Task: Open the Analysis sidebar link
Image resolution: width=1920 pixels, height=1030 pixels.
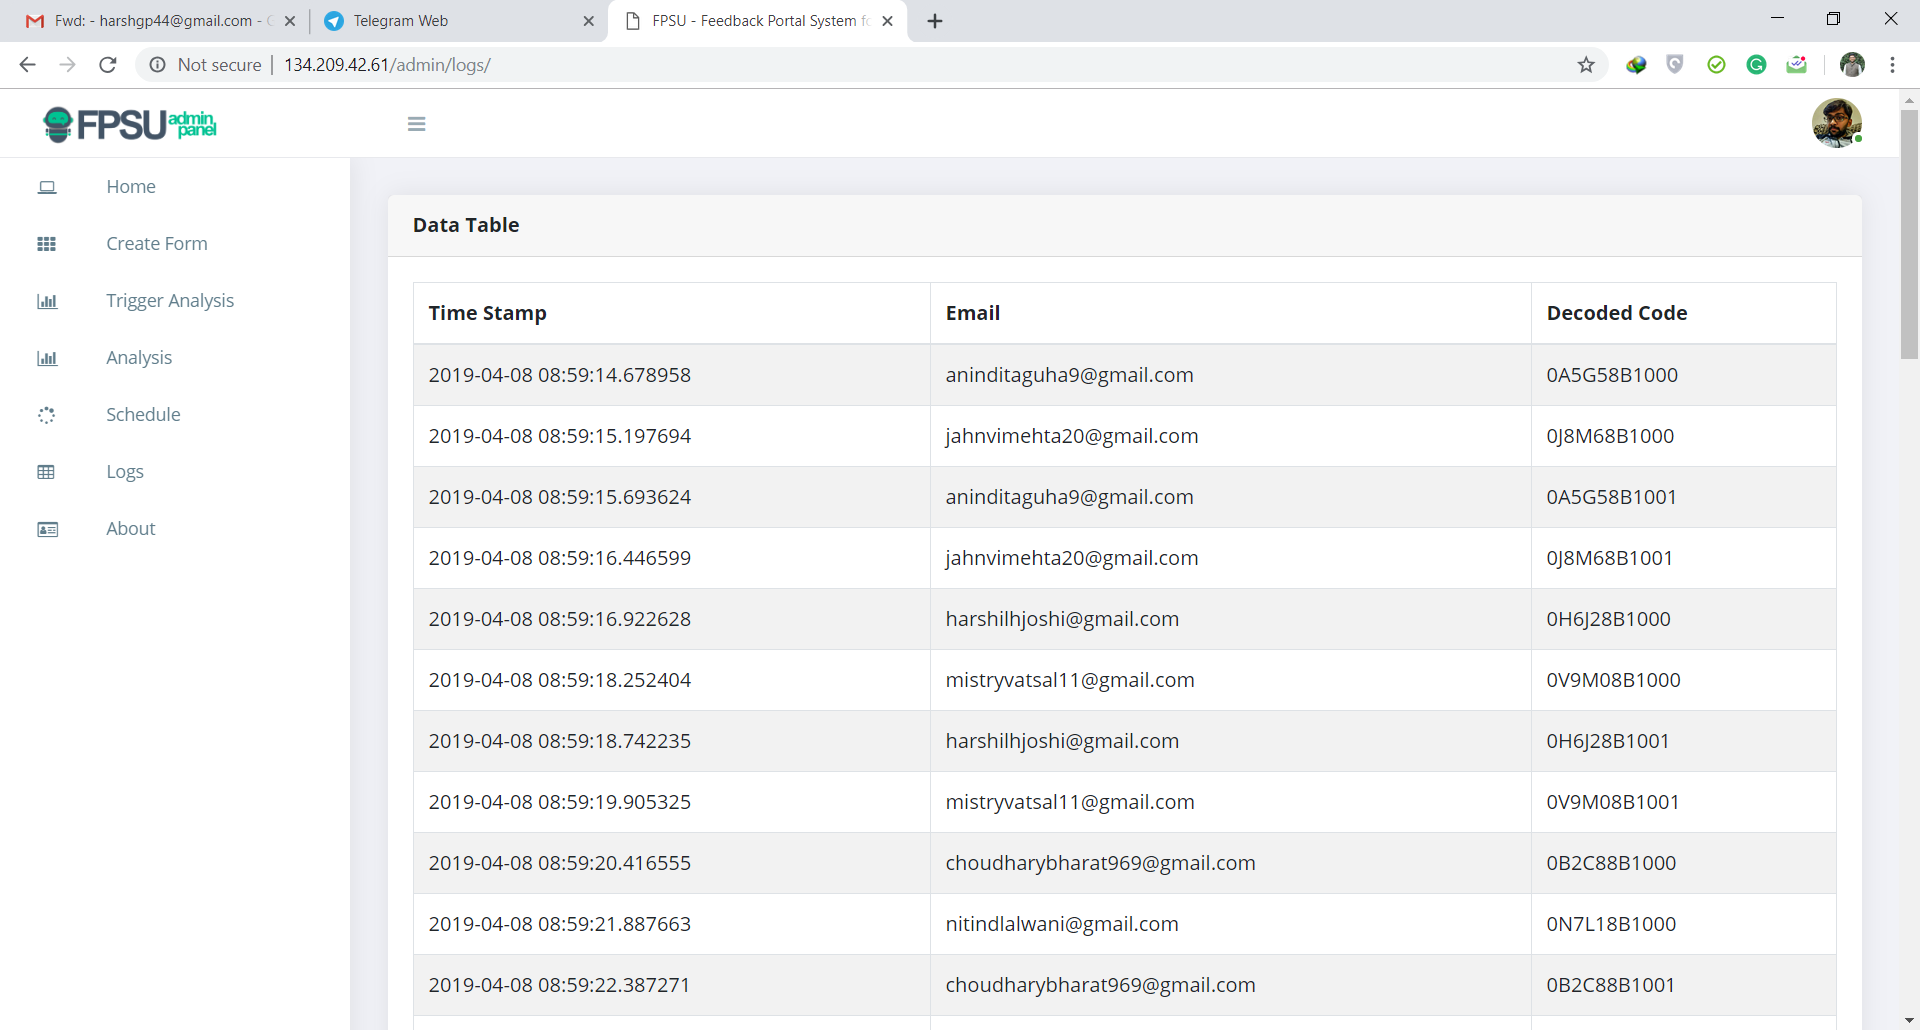Action: point(139,358)
